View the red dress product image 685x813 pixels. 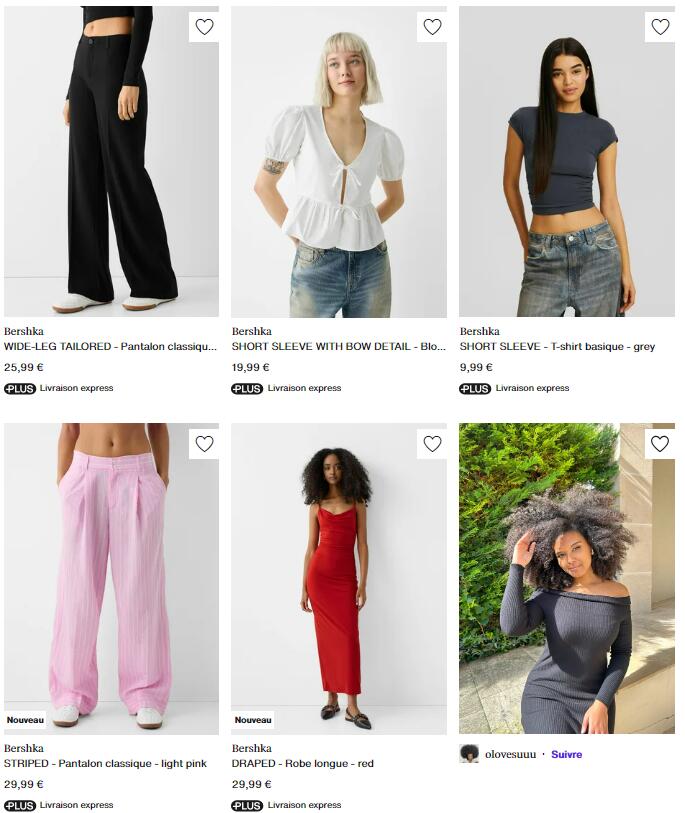click(339, 579)
